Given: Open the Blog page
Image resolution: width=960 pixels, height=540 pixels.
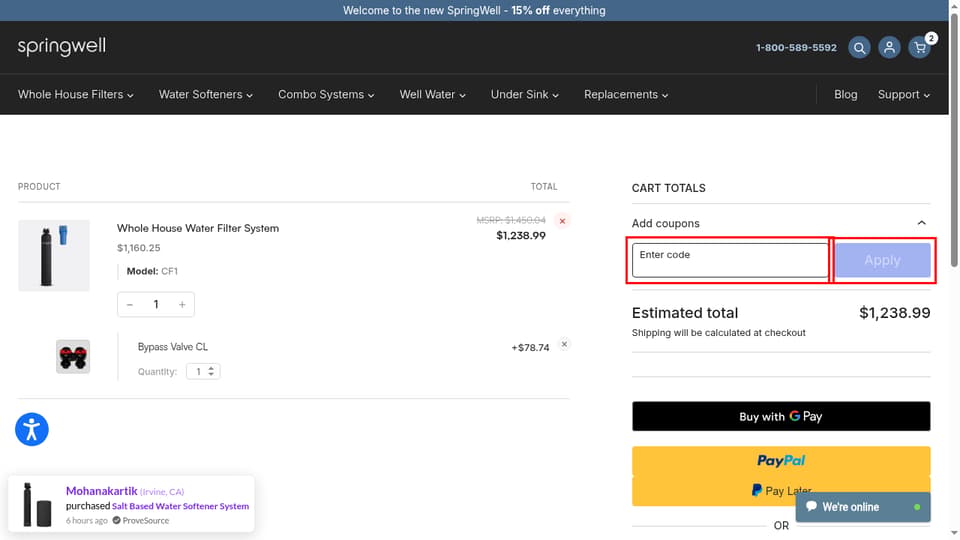Looking at the screenshot, I should point(846,94).
